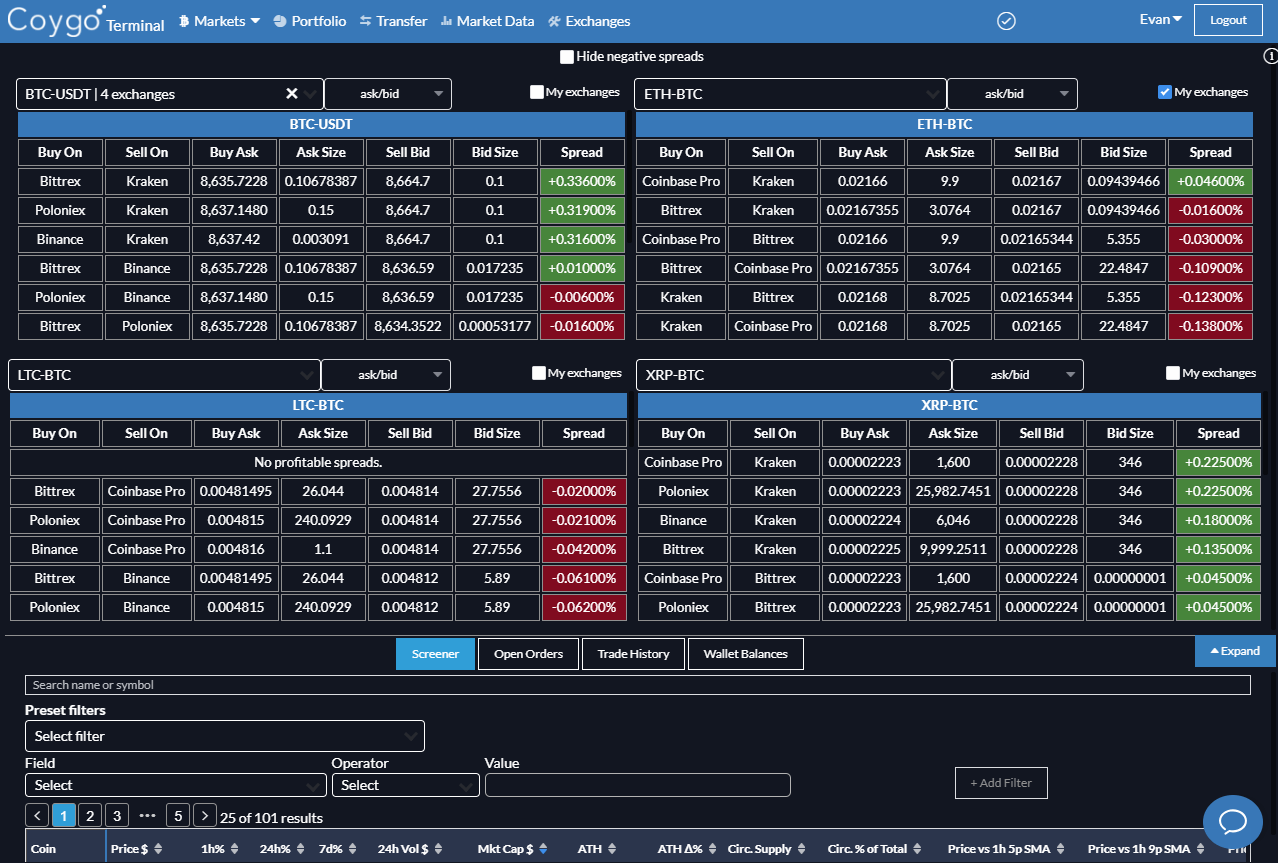Open the ETH-BTC pair selector dropdown
This screenshot has width=1278, height=863.
click(x=791, y=94)
